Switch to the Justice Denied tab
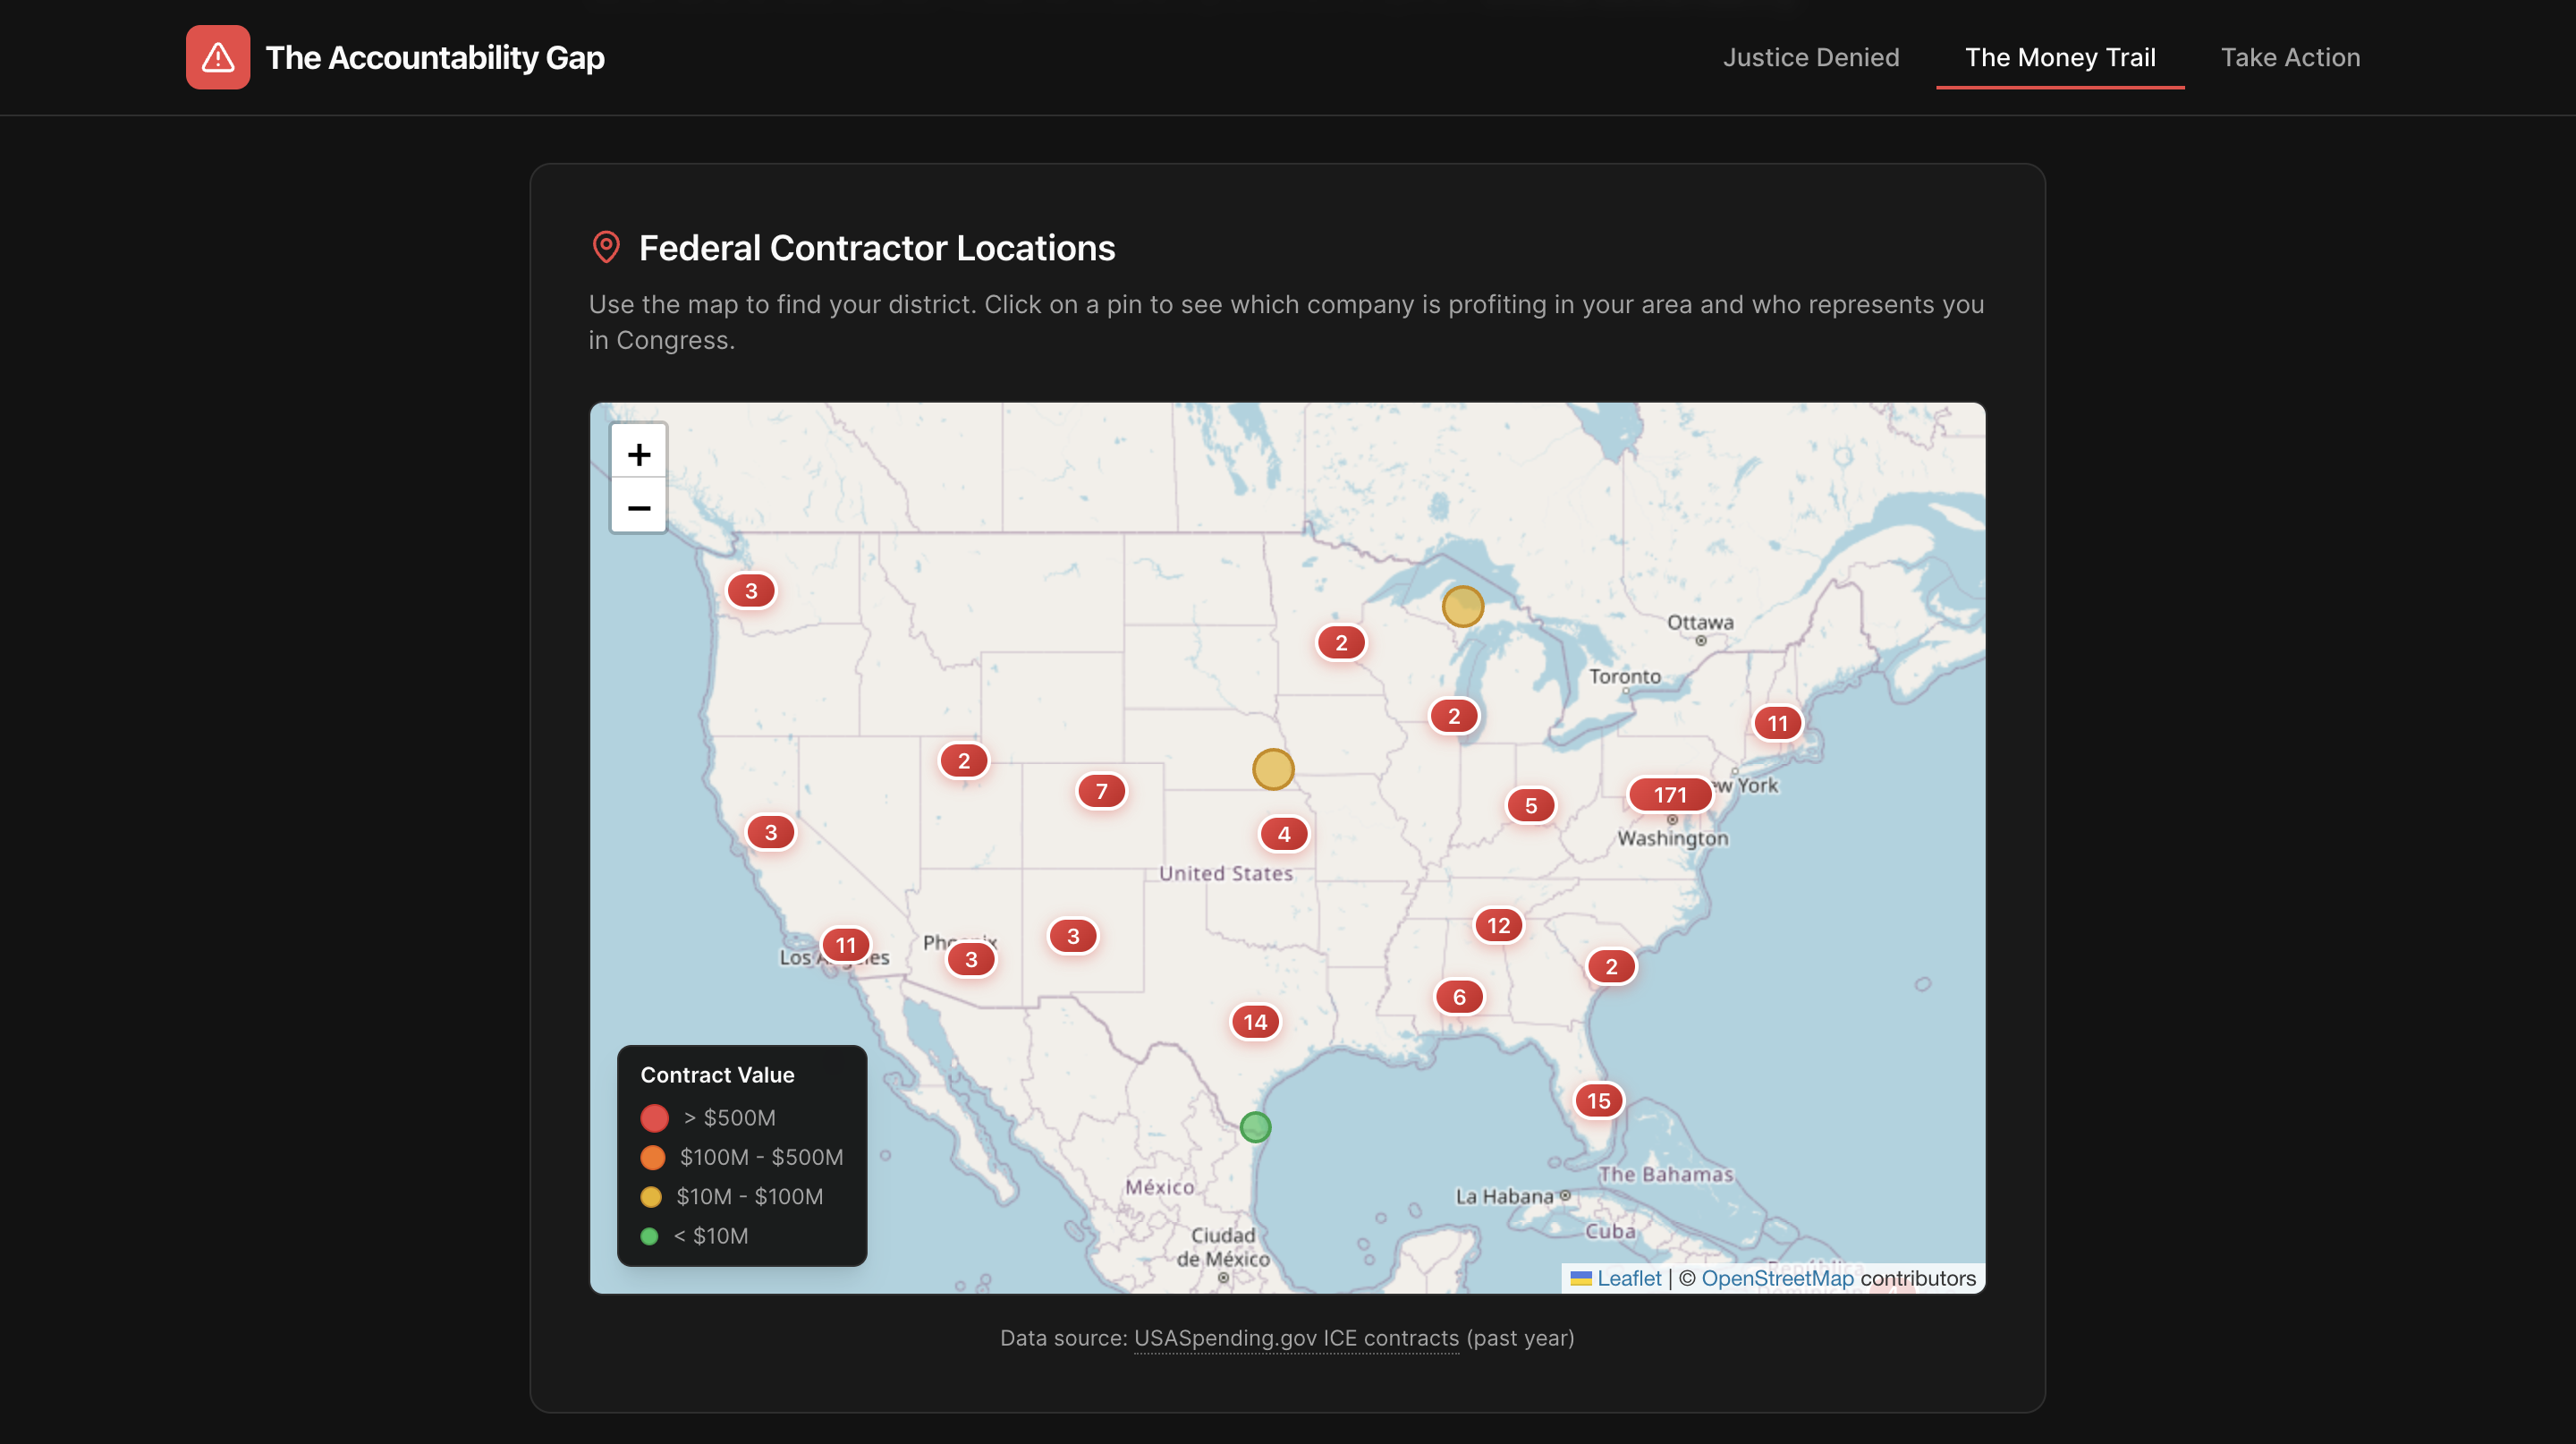Screen dimensions: 2576x1444 click(x=1811, y=57)
